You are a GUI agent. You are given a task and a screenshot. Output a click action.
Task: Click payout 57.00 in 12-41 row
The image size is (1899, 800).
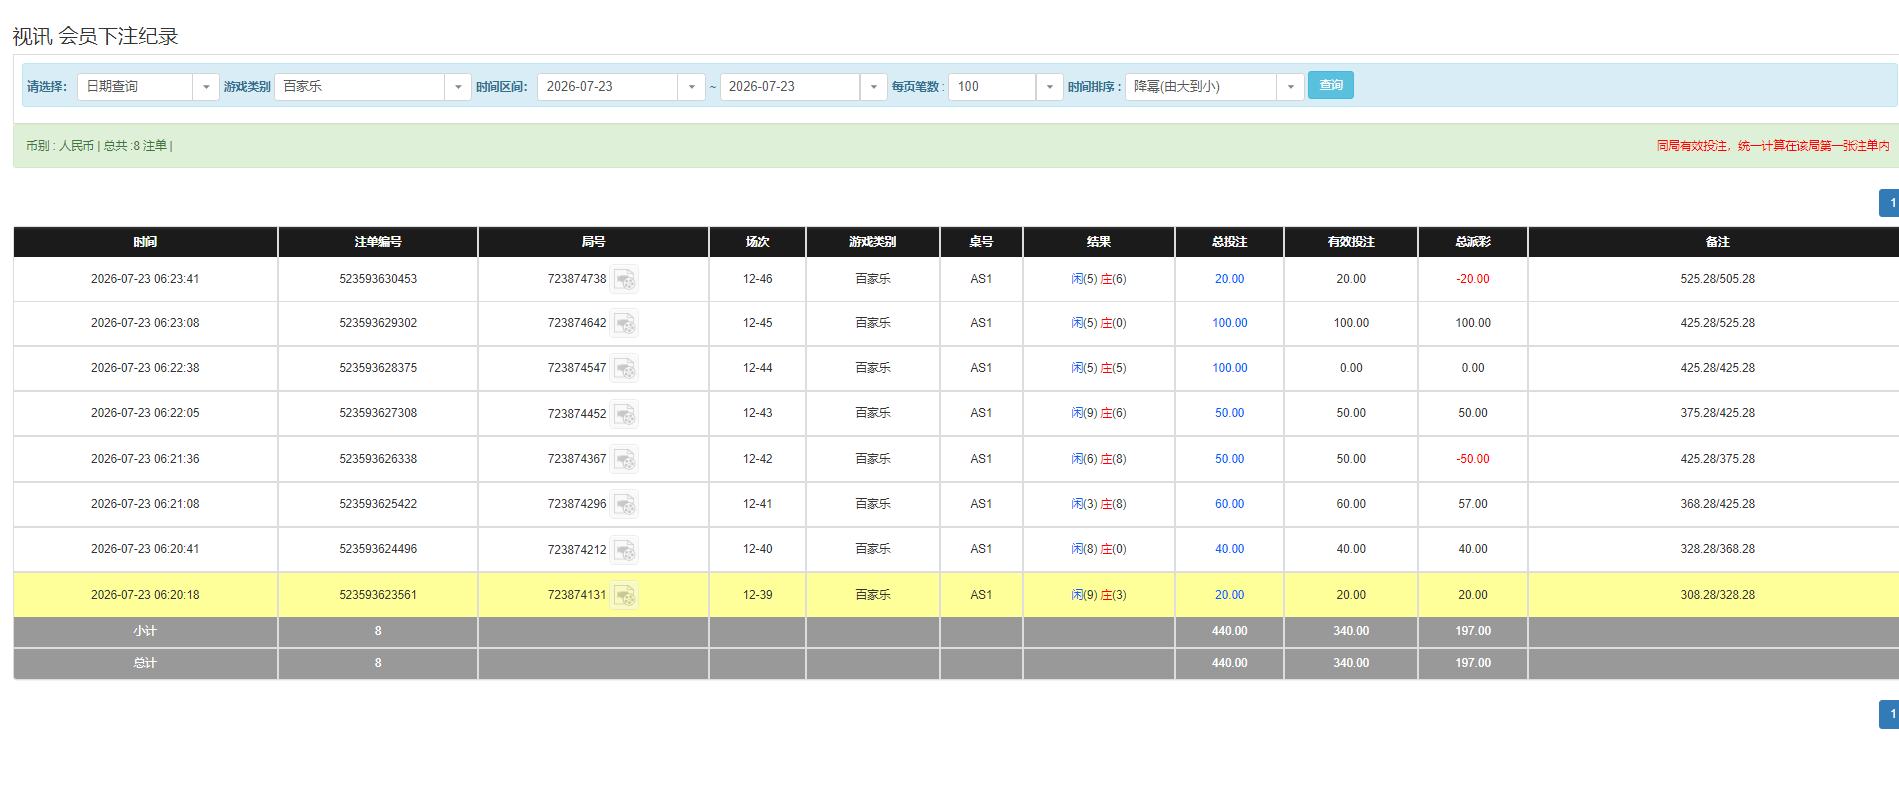[1473, 504]
